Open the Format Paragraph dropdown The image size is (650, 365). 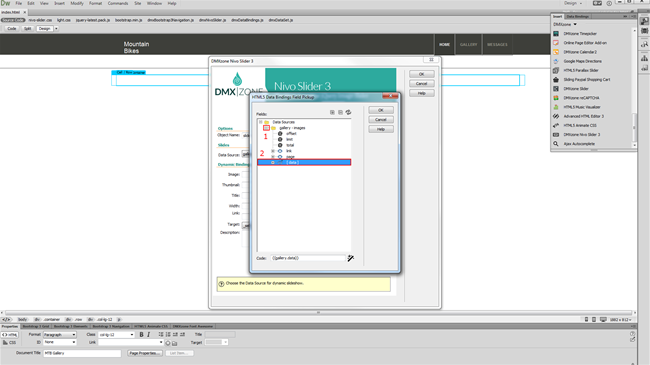pyautogui.click(x=60, y=334)
